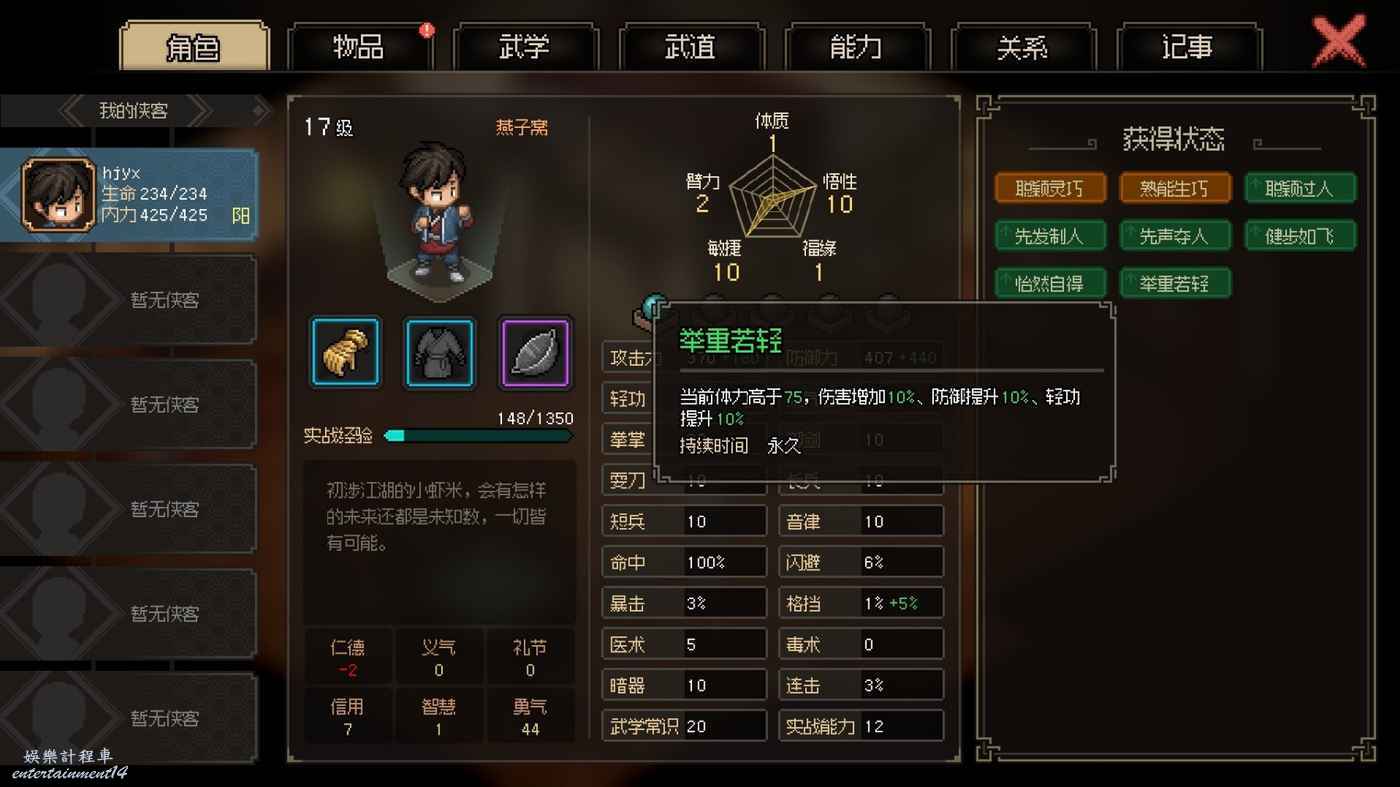This screenshot has width=1400, height=787.
Task: Click the right arrow beside 我的侠客
Action: [200, 111]
